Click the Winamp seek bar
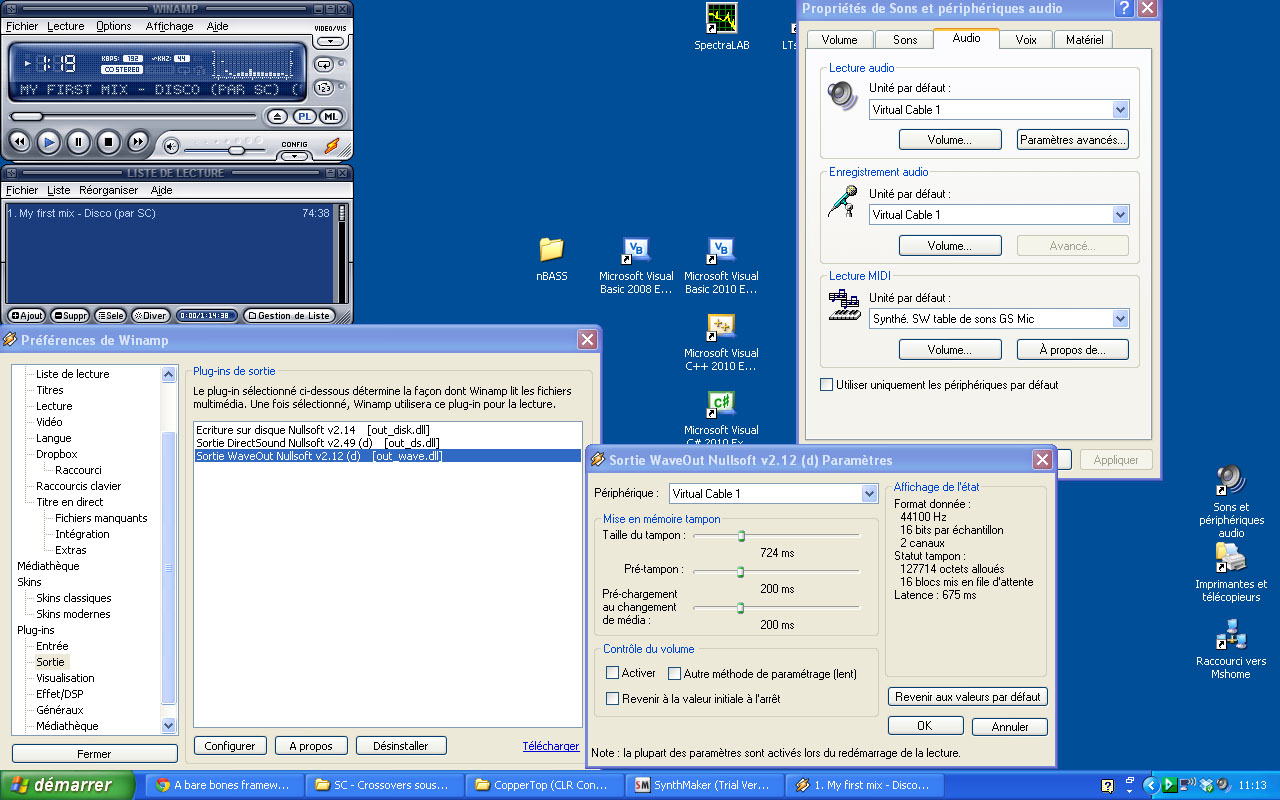 click(135, 116)
